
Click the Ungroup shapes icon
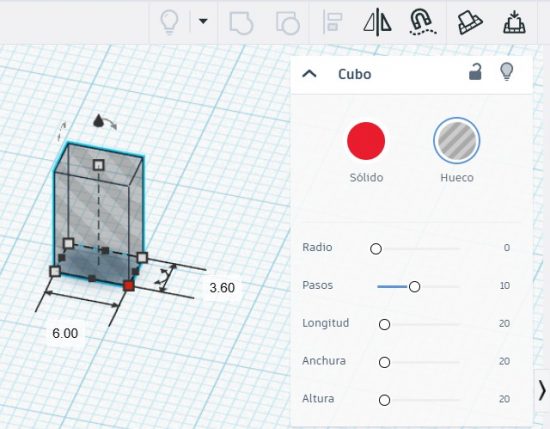[288, 23]
